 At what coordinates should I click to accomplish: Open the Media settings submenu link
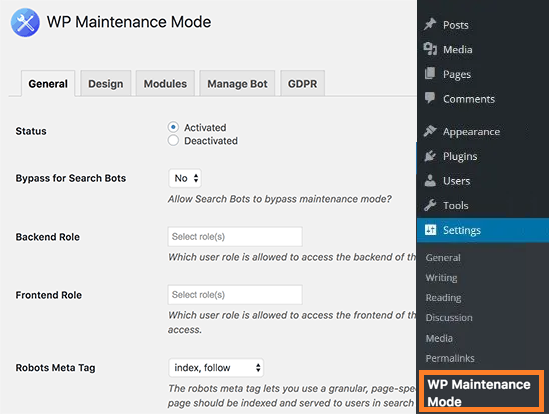coord(439,338)
